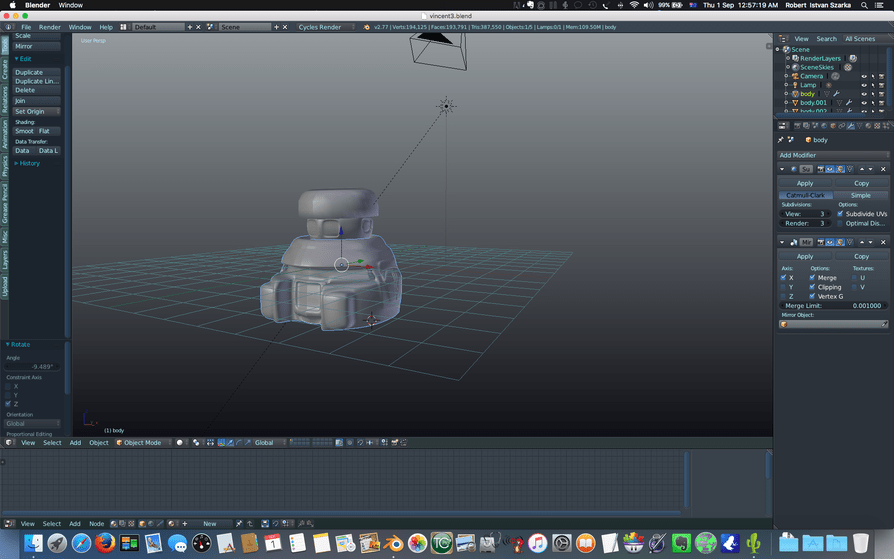
Task: Click the Firefox icon in the dock
Action: (x=105, y=543)
